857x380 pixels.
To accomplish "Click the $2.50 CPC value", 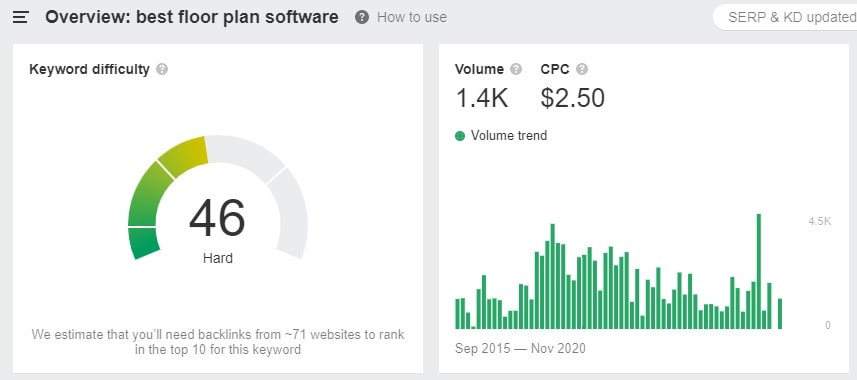I will [x=573, y=98].
